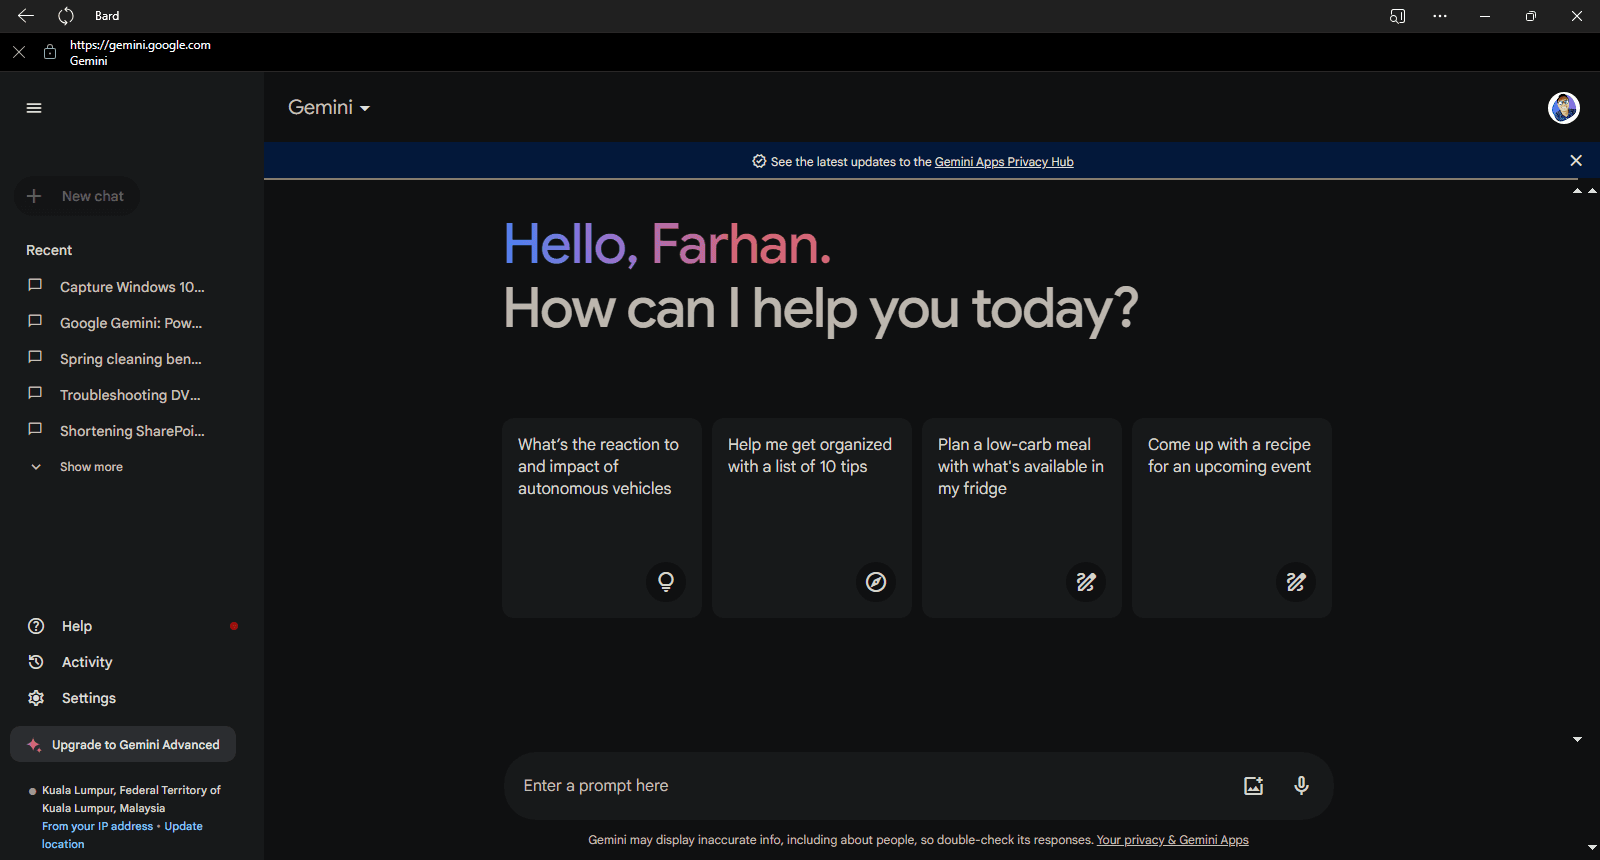Open the three-dot more options menu
Image resolution: width=1600 pixels, height=860 pixels.
click(x=1439, y=16)
